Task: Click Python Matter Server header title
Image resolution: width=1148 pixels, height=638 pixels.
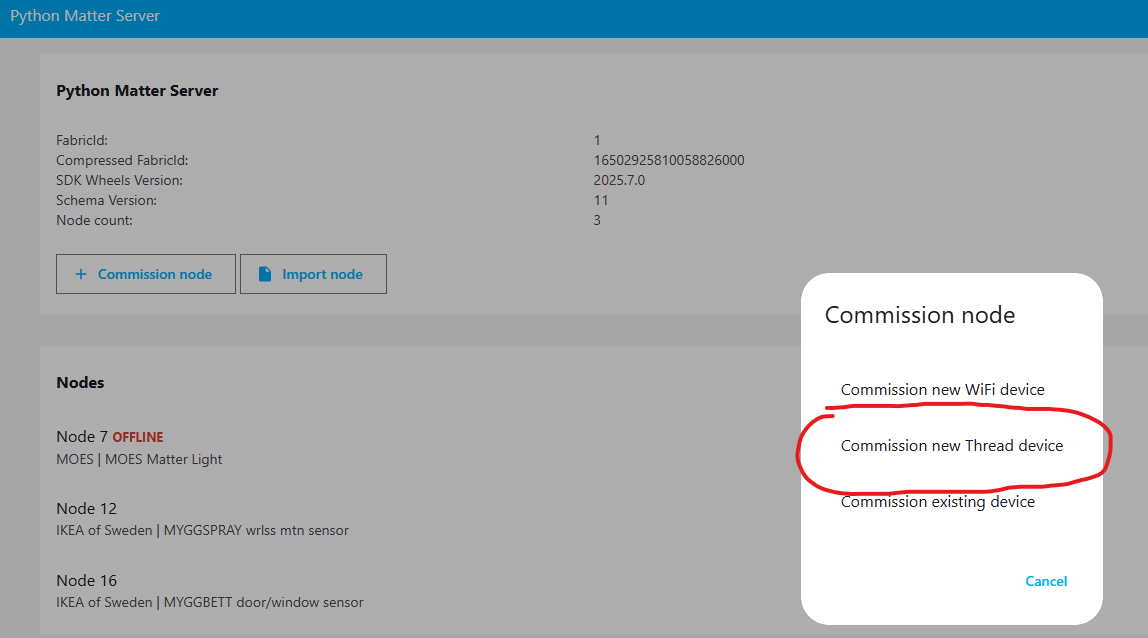Action: point(85,16)
